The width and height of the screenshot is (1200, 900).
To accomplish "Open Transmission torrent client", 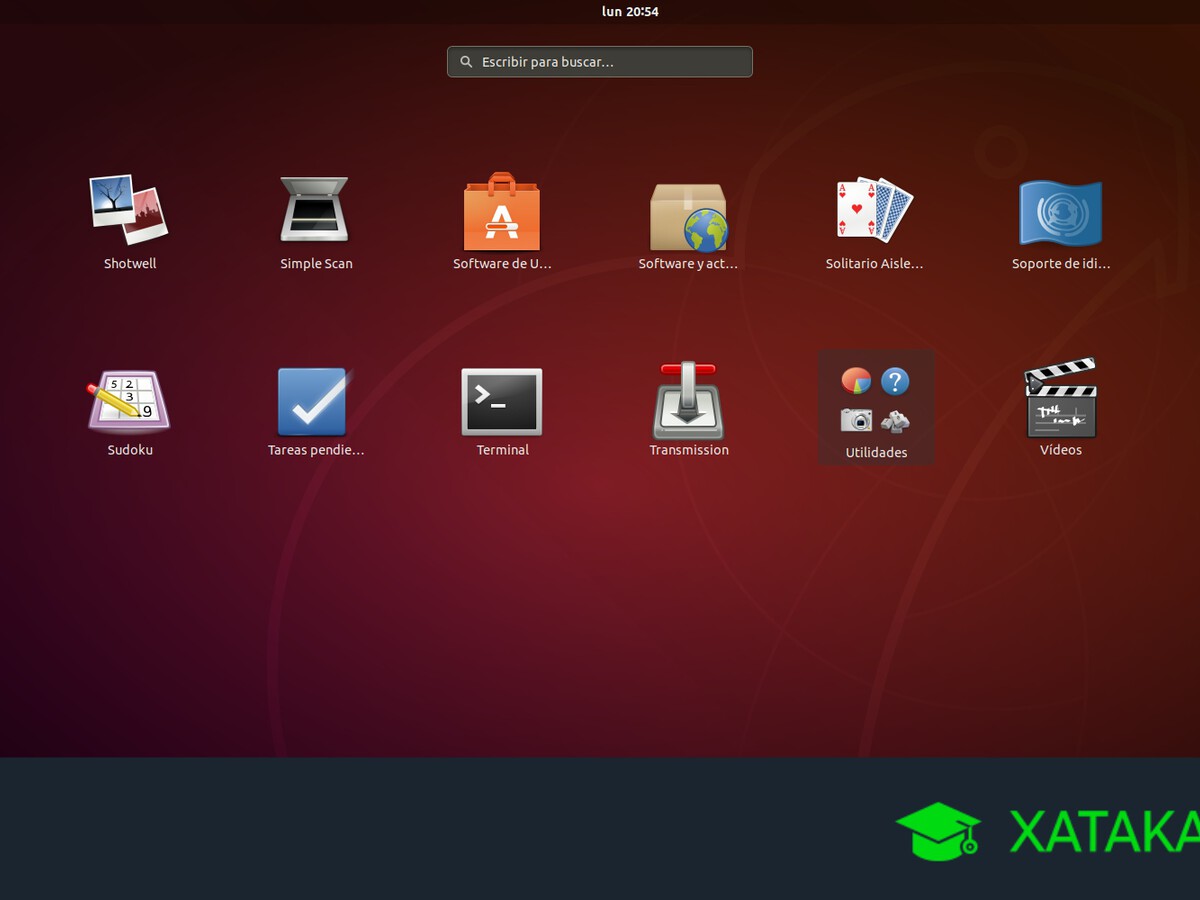I will [688, 401].
